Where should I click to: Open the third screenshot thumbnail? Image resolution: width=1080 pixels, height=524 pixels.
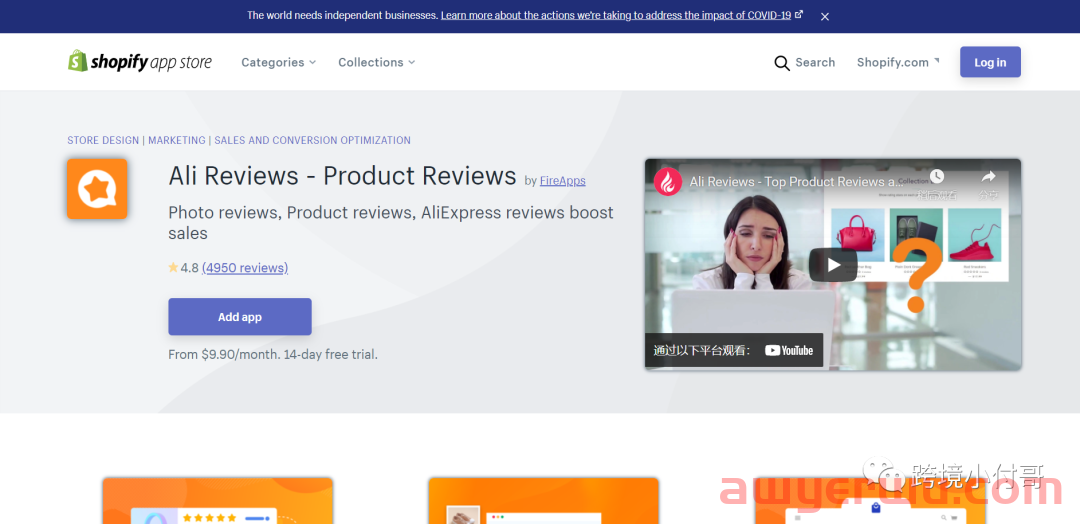(x=869, y=501)
